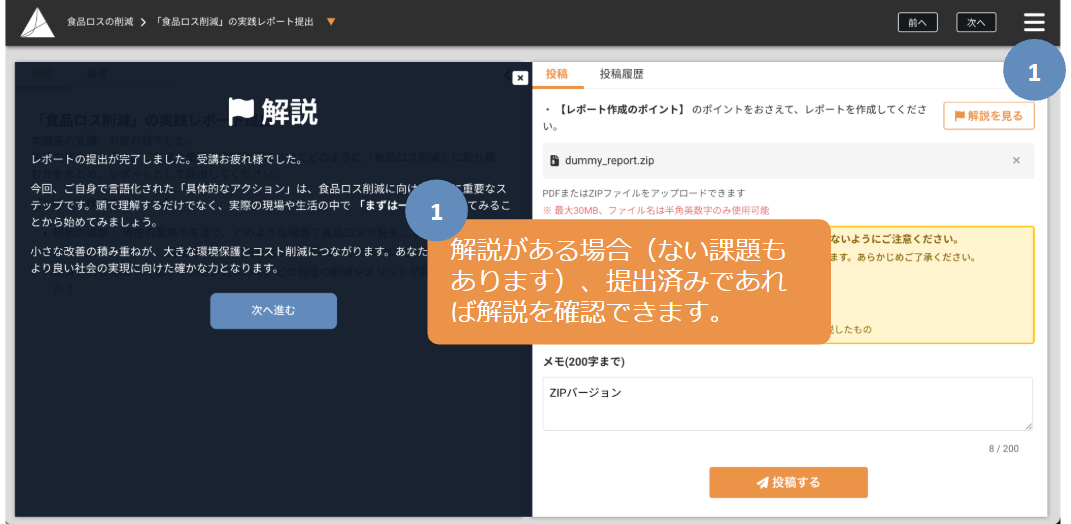Image resolution: width=1071 pixels, height=524 pixels.
Task: Click the dummy_report.zip file icon
Action: pyautogui.click(x=554, y=161)
